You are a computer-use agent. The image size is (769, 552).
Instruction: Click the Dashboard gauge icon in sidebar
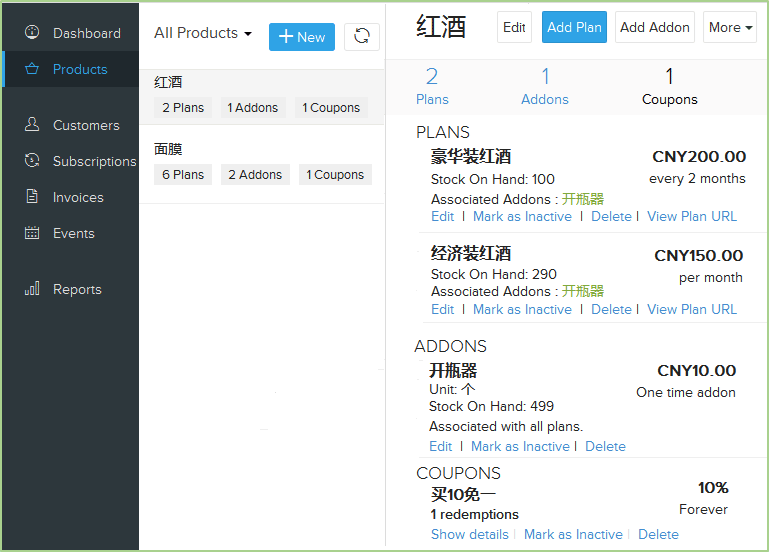tap(32, 33)
